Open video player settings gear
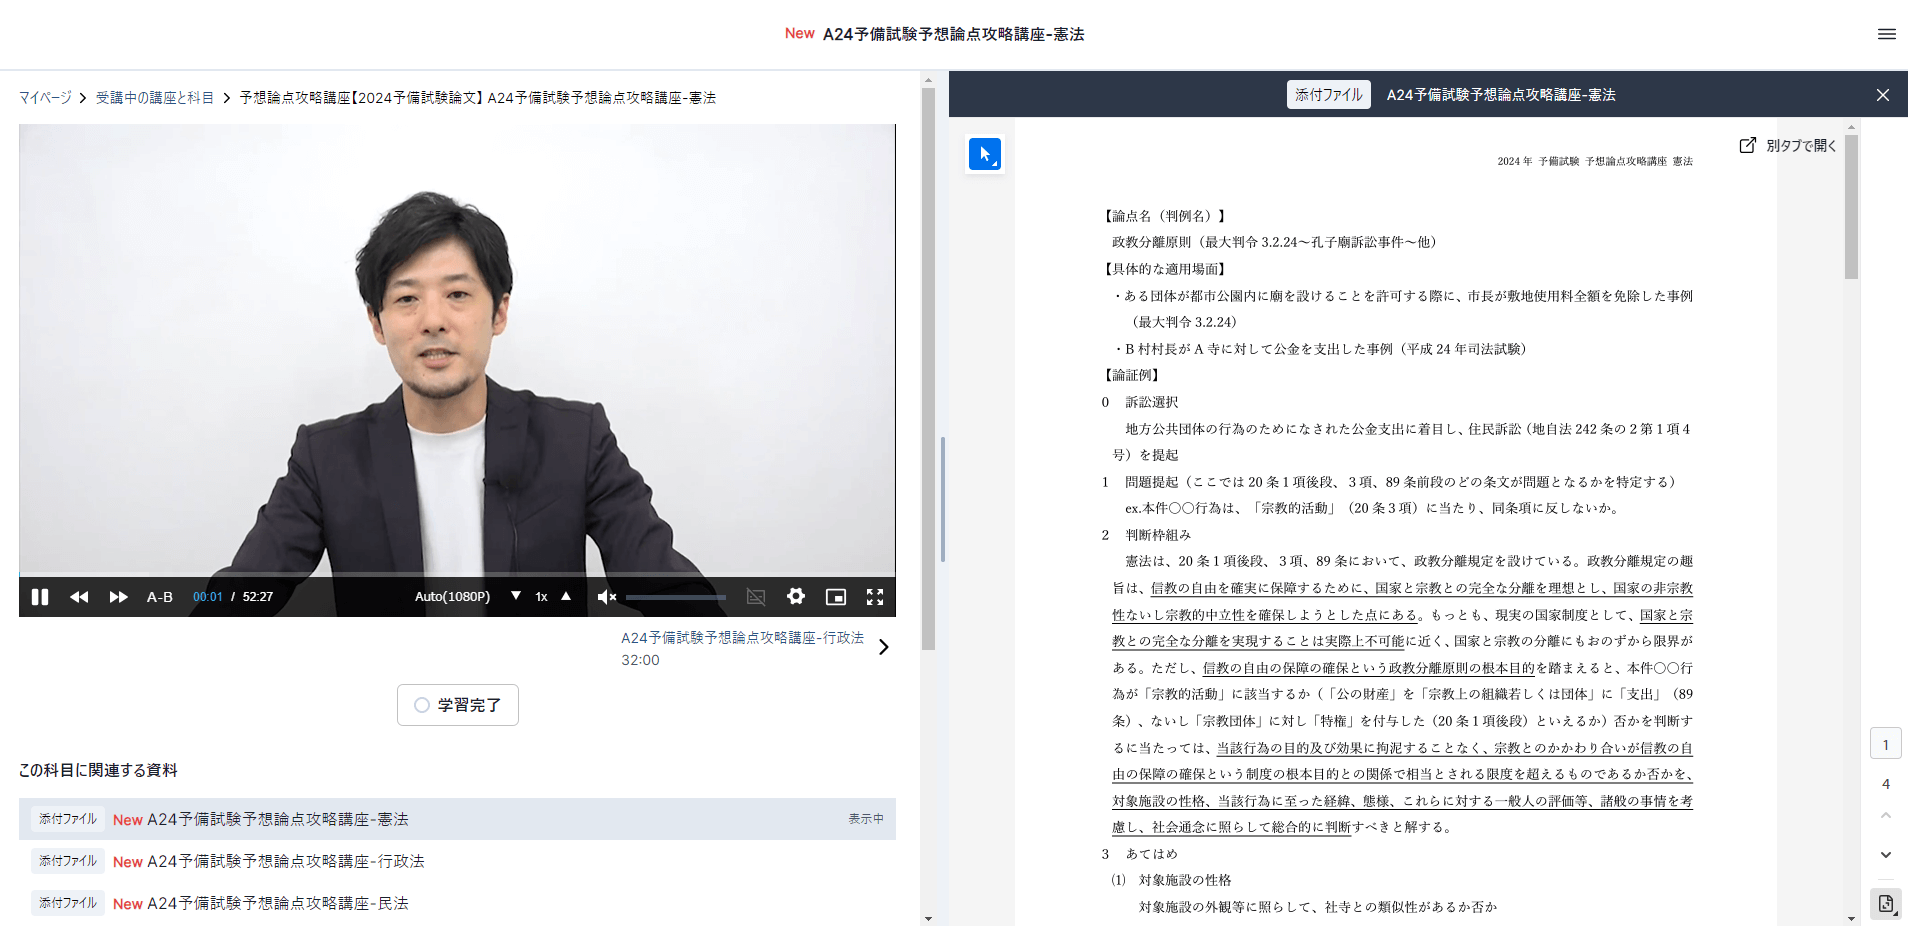This screenshot has height=926, width=1908. point(796,597)
